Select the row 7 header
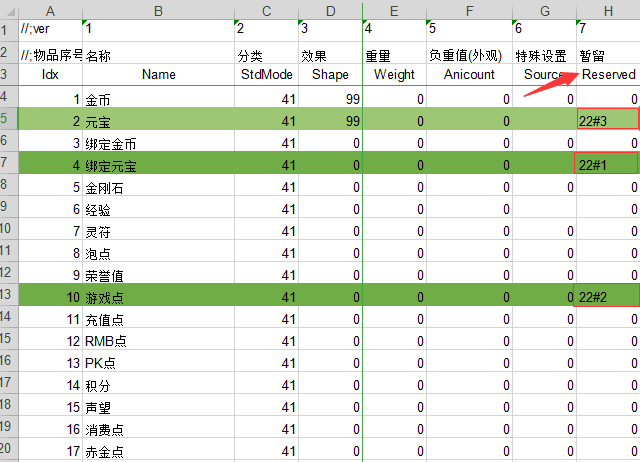Screen dimensions: 640x462 pyautogui.click(x=8, y=163)
